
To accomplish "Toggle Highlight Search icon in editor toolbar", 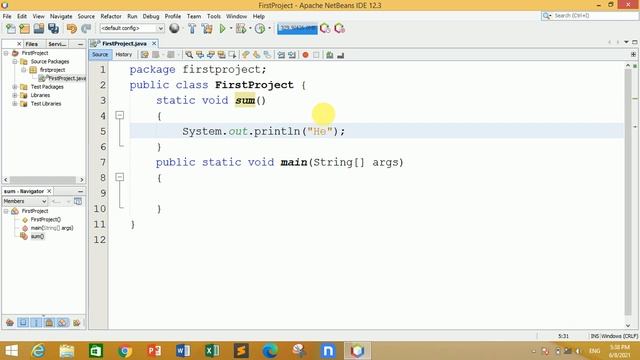I will (x=221, y=55).
